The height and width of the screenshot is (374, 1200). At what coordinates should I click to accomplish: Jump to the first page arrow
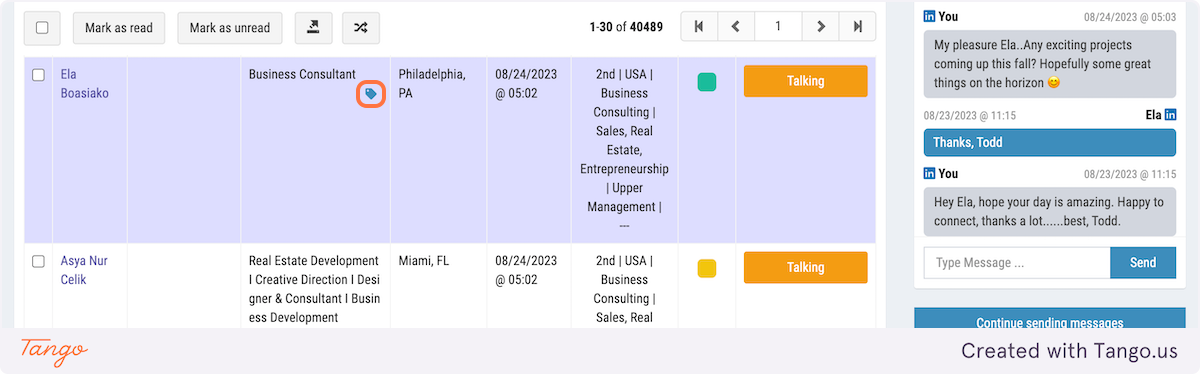click(x=699, y=27)
